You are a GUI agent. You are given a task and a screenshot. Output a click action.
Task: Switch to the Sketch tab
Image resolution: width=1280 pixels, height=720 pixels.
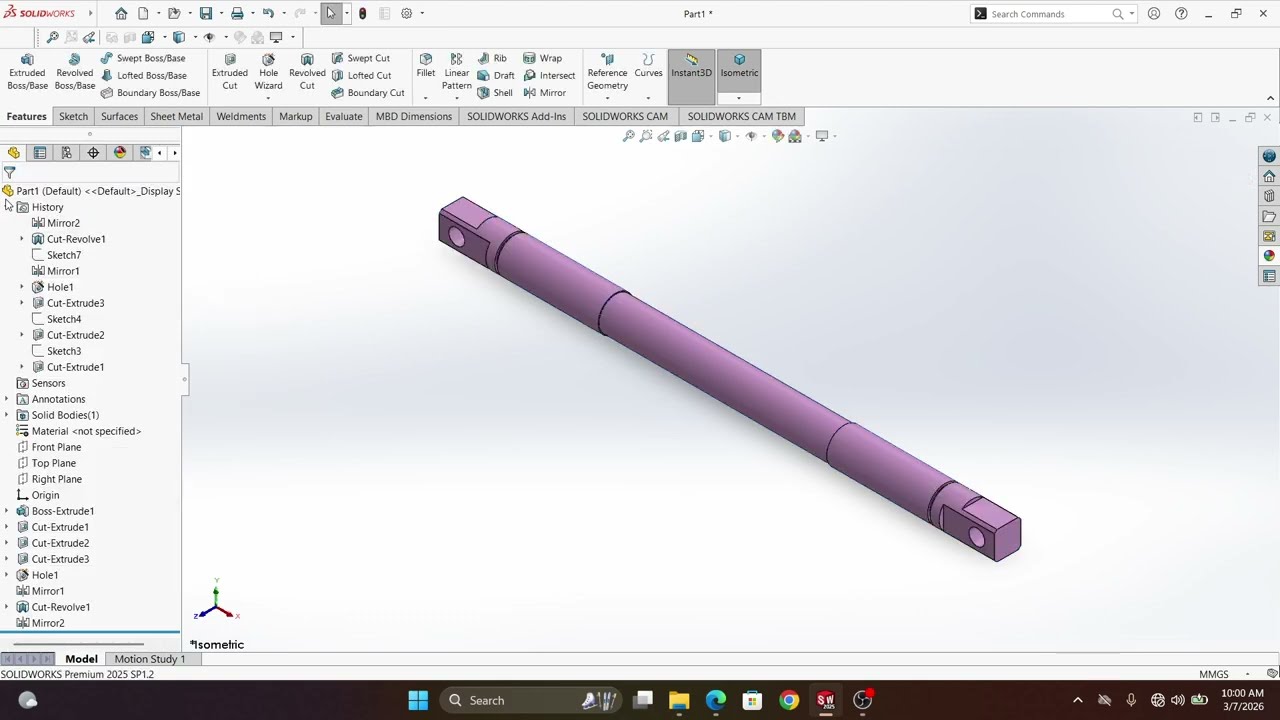point(73,116)
